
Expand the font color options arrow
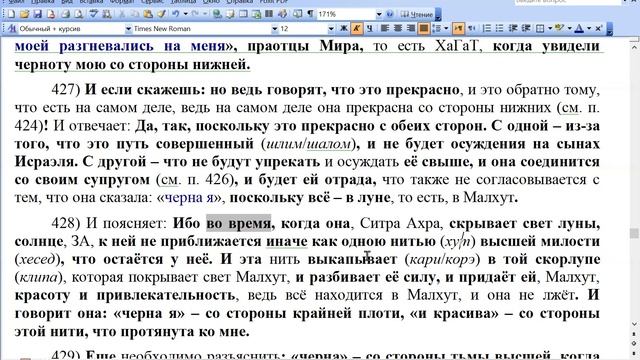coord(589,28)
